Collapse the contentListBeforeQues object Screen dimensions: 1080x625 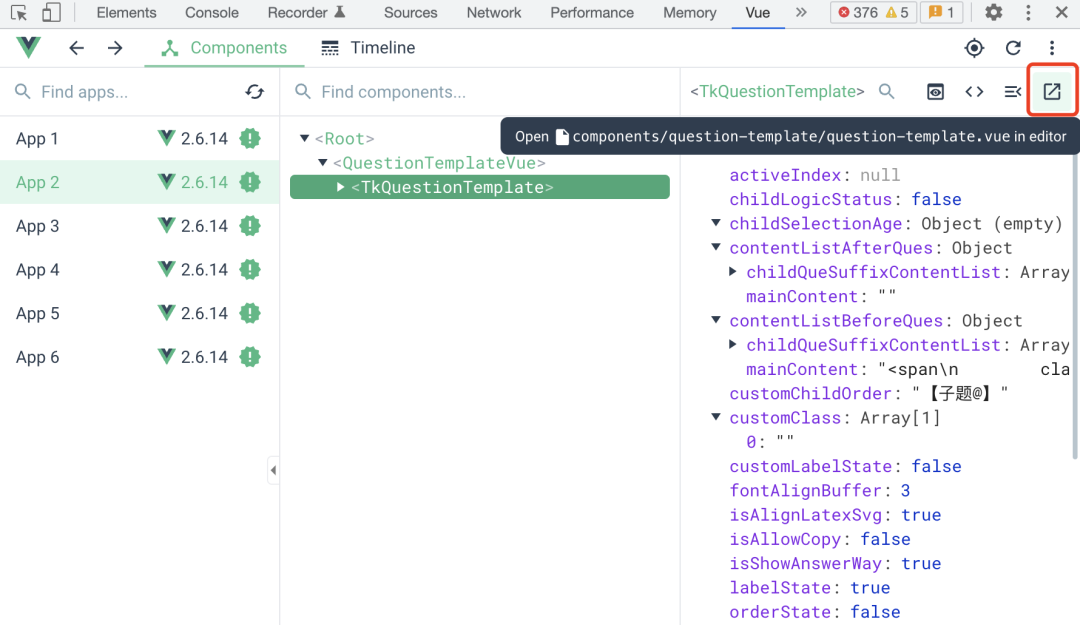coord(716,321)
